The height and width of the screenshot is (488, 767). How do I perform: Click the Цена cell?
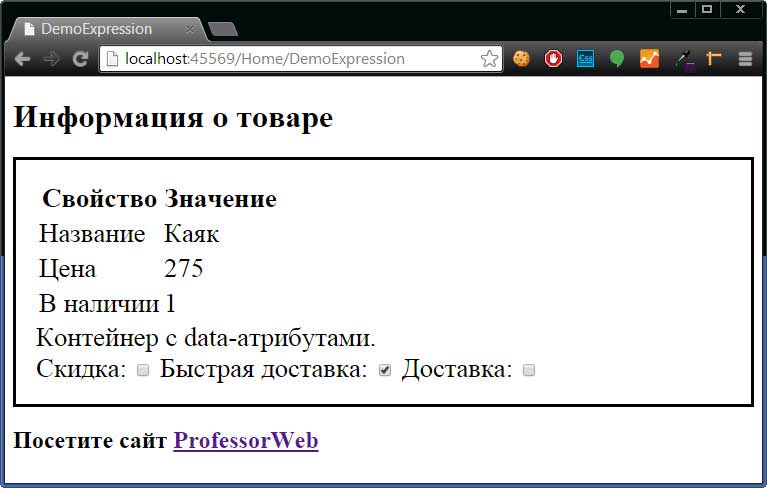click(x=67, y=269)
